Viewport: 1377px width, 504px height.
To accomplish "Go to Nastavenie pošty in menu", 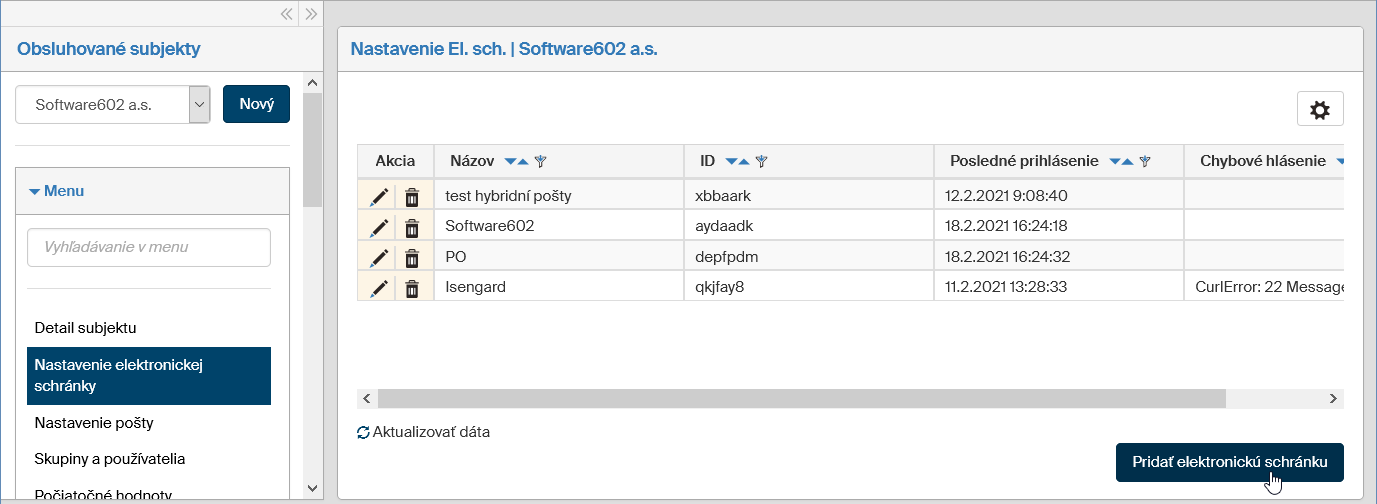I will (94, 422).
